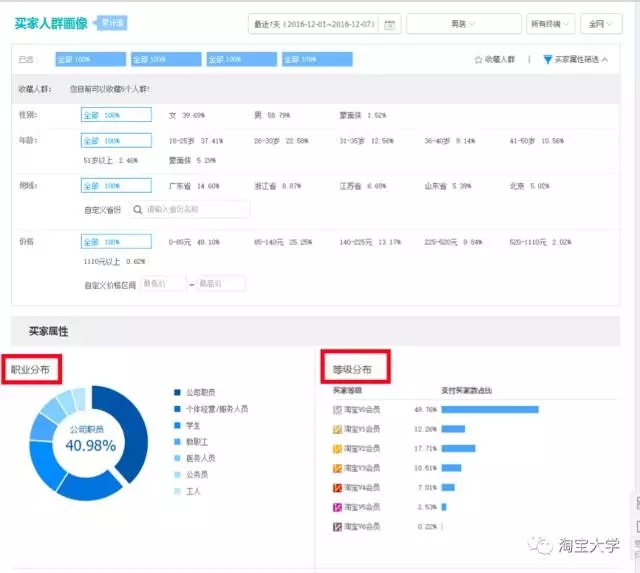Select the 65-140元 price option
This screenshot has width=640, height=573.
(x=283, y=242)
